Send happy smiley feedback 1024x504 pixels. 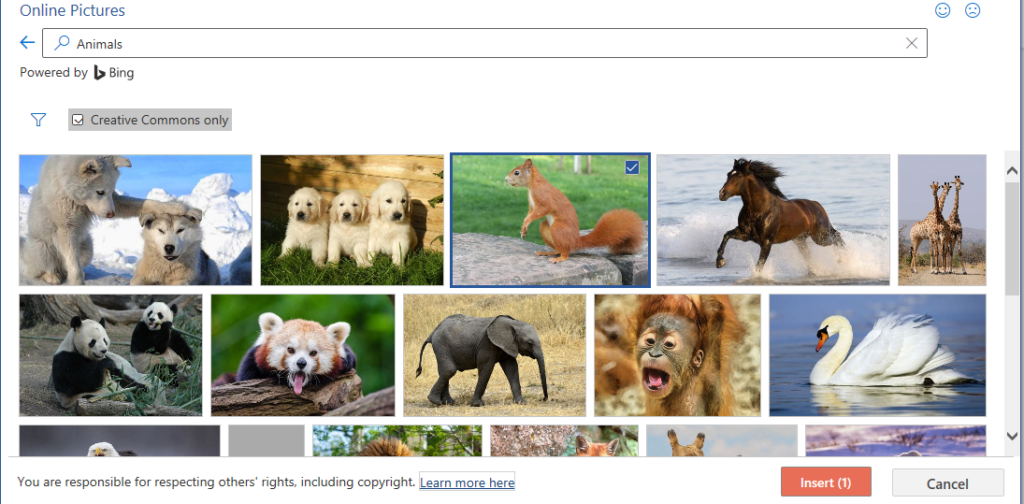pos(942,10)
